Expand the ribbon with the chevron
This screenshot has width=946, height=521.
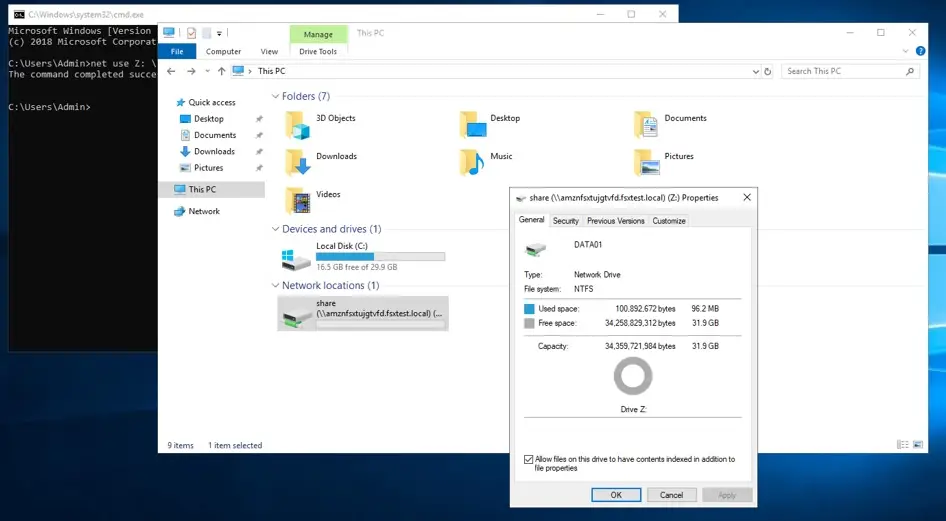(x=906, y=51)
